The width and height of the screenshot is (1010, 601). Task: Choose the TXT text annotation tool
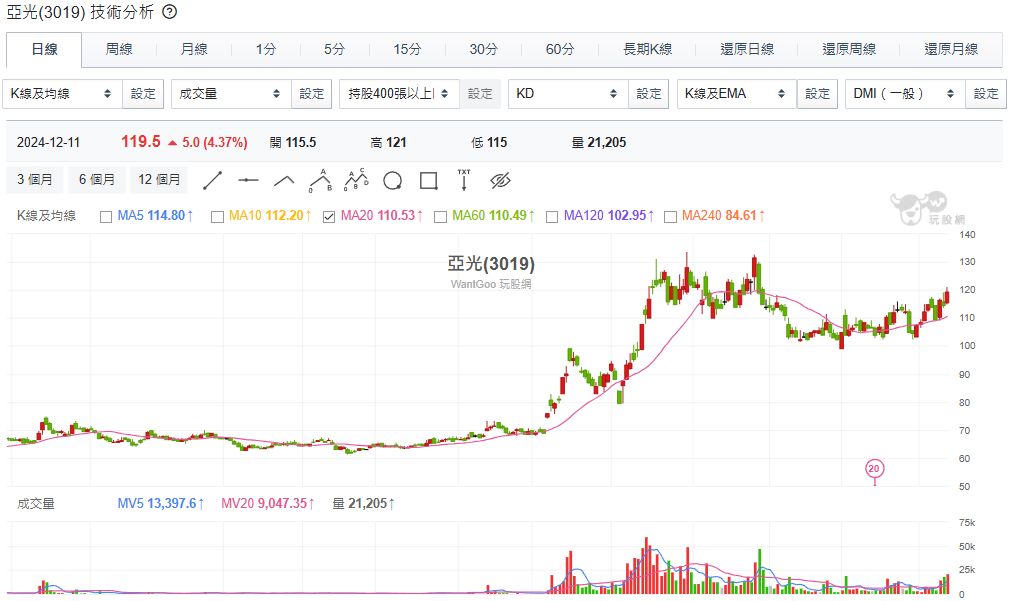coord(464,180)
